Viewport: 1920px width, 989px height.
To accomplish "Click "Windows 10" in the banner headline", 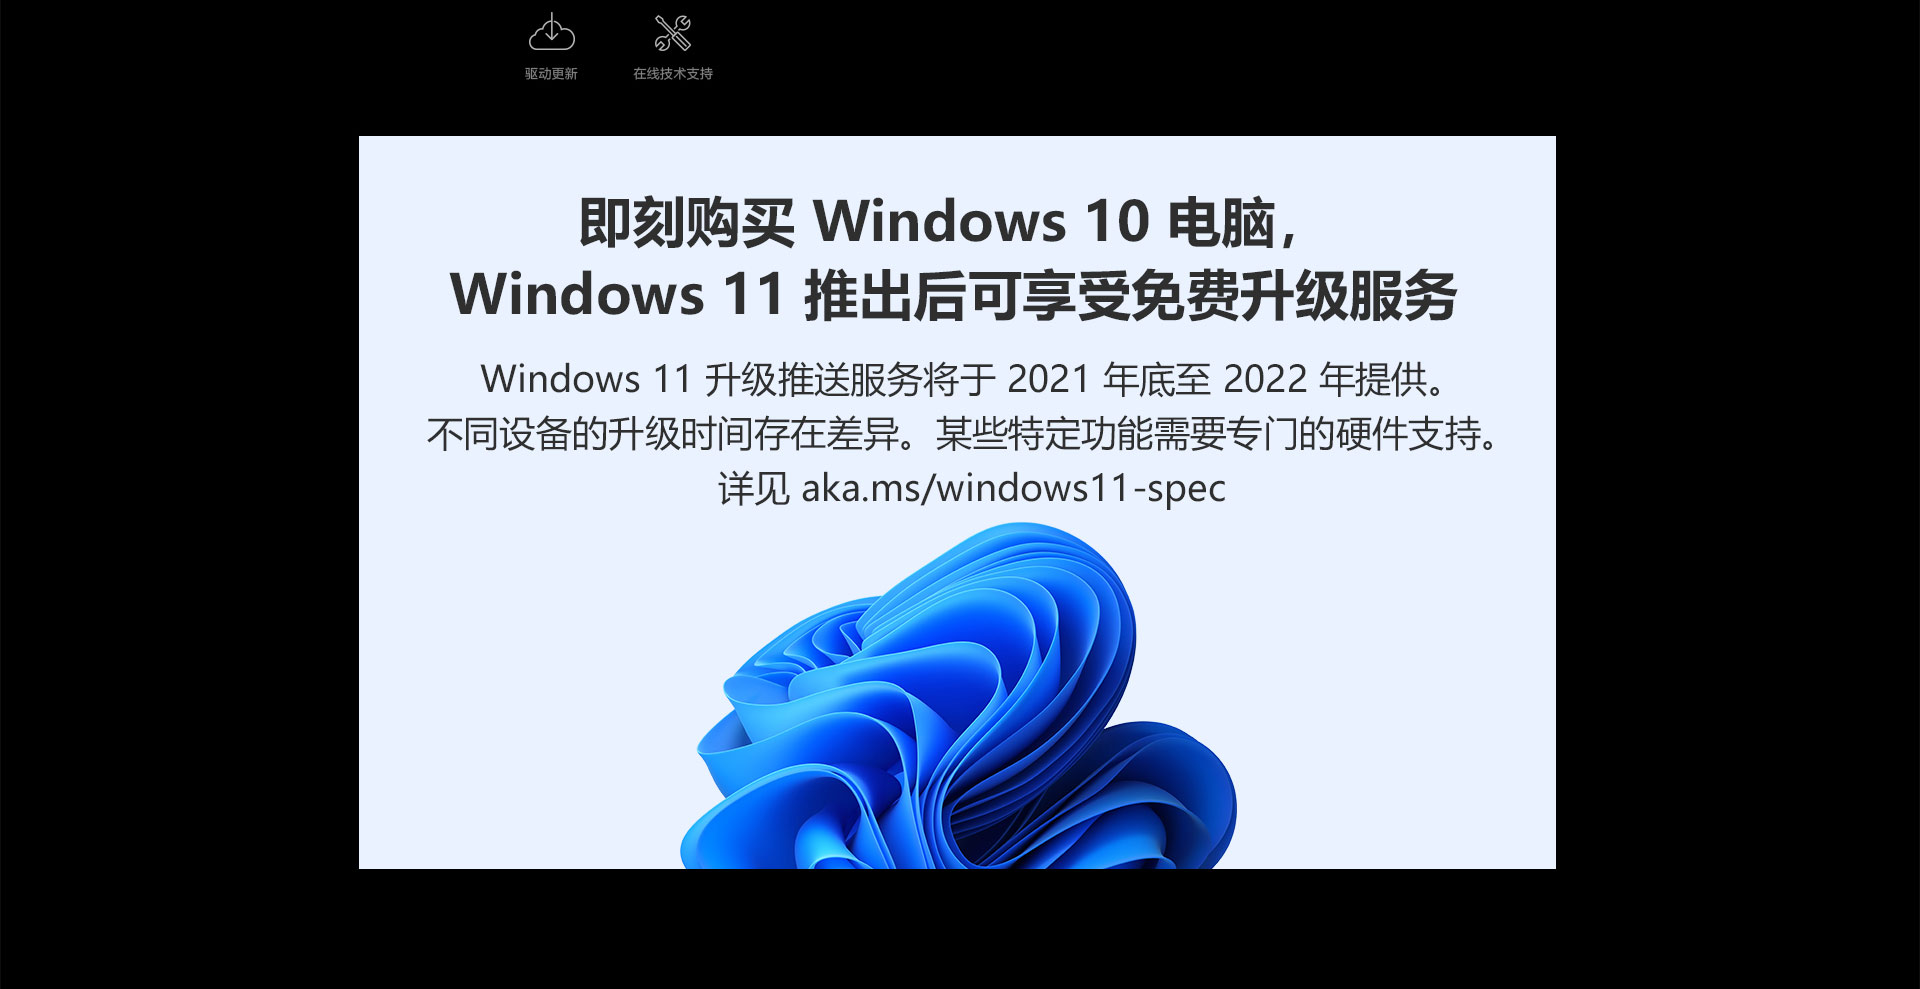I will (981, 222).
